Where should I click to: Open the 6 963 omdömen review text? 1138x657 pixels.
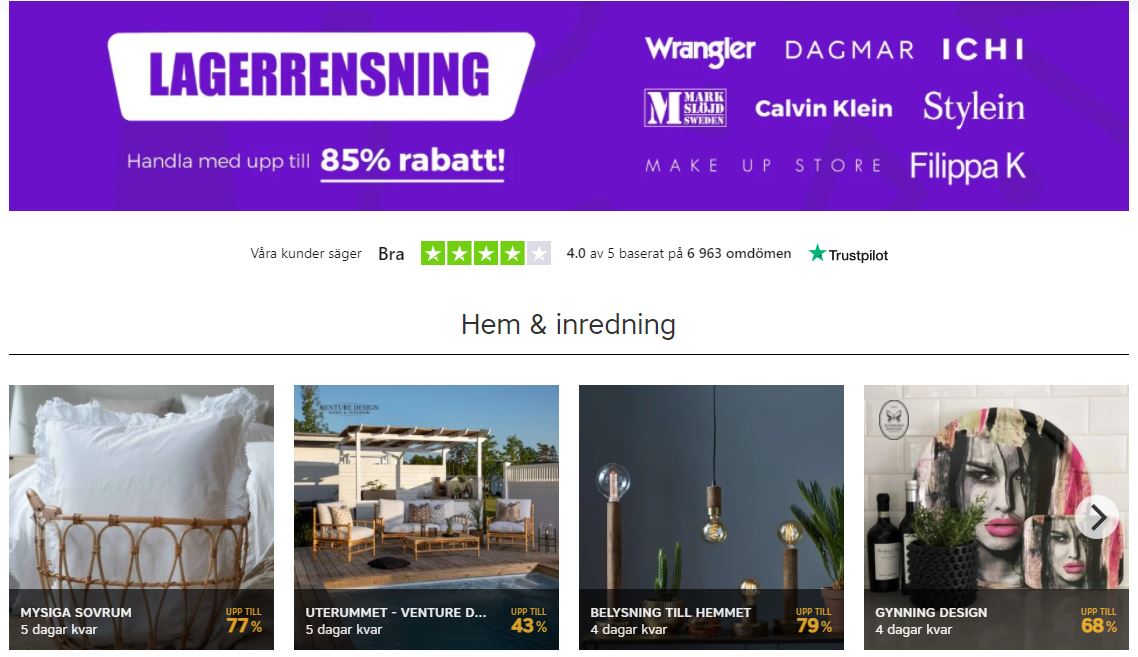(739, 253)
